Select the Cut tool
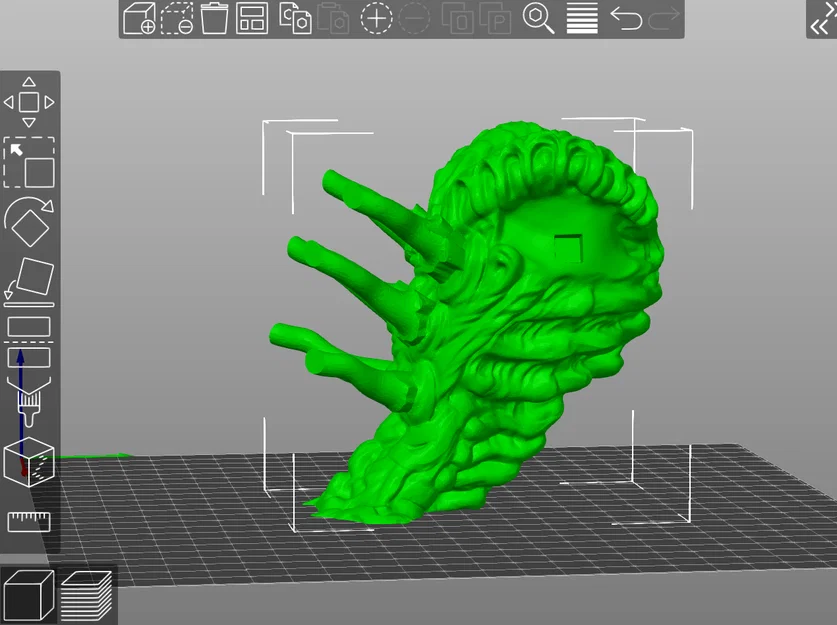Image resolution: width=837 pixels, height=625 pixels. [29, 342]
